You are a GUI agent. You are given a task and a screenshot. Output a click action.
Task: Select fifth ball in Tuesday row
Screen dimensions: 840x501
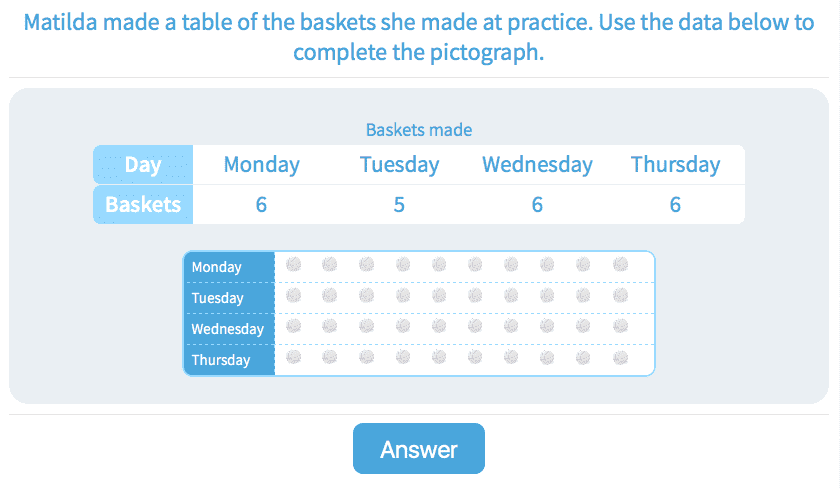coord(439,296)
